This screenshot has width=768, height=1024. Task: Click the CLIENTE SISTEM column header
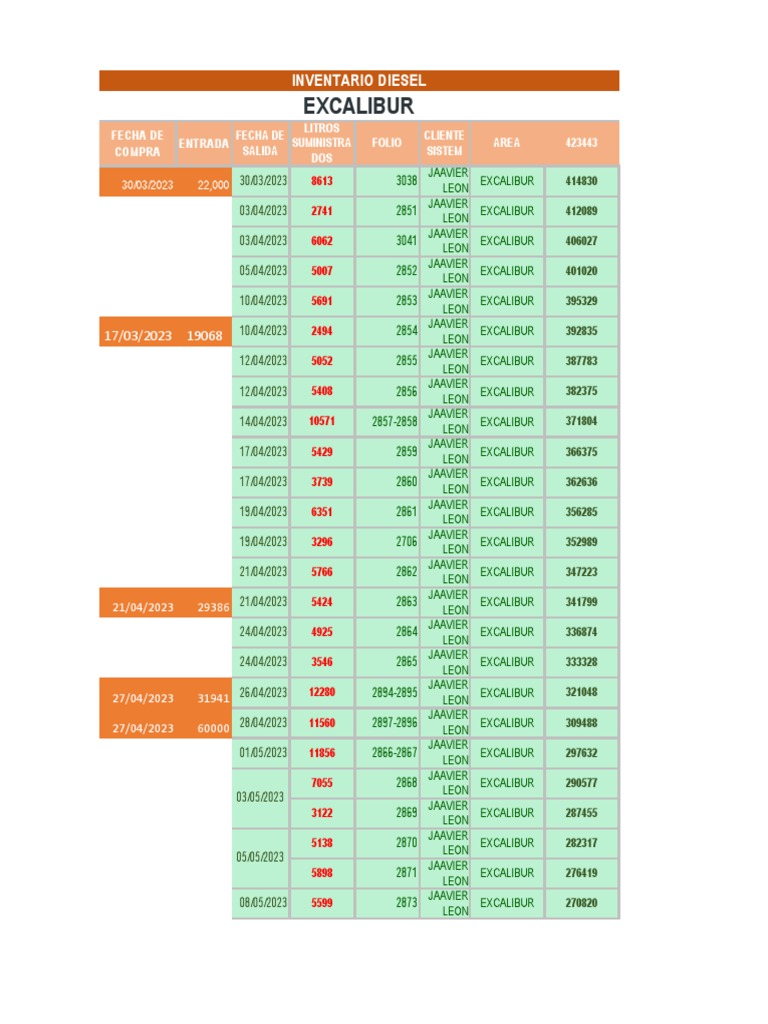pos(444,143)
